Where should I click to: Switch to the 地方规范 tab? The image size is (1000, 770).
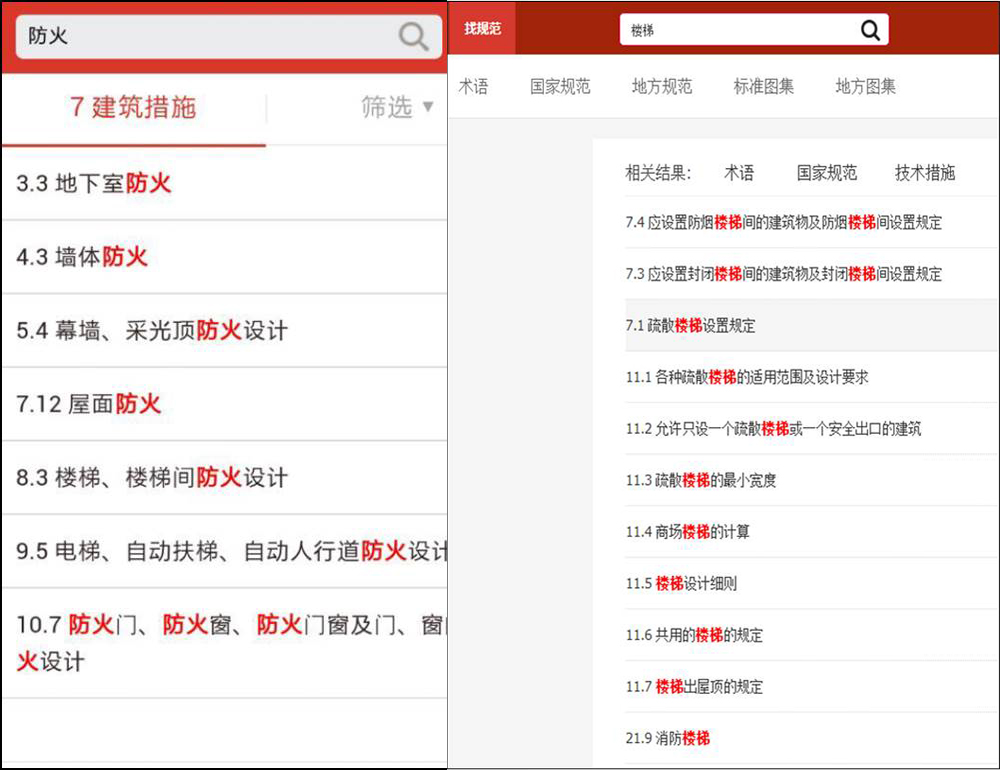661,87
